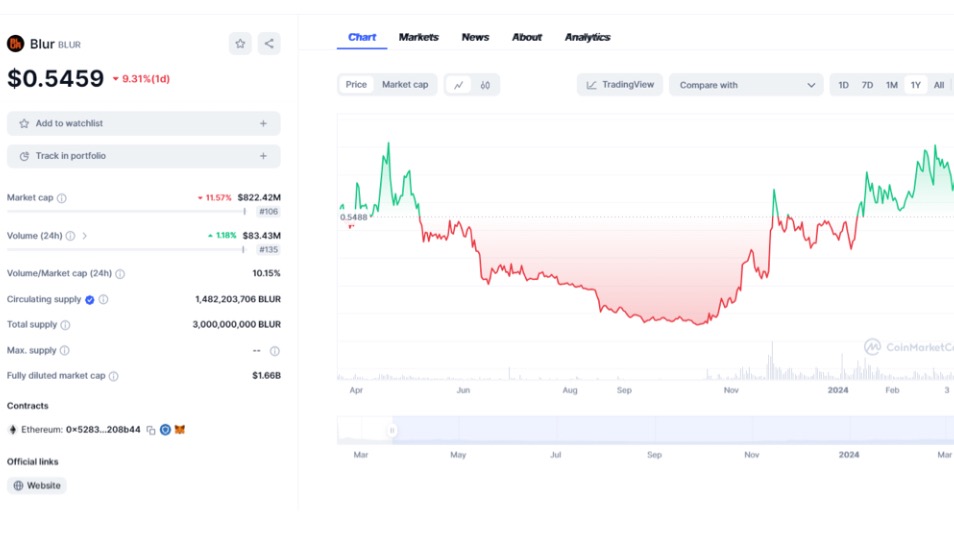Viewport: 954px width, 536px height.
Task: Click the 0.5488 chart price label
Action: (353, 217)
